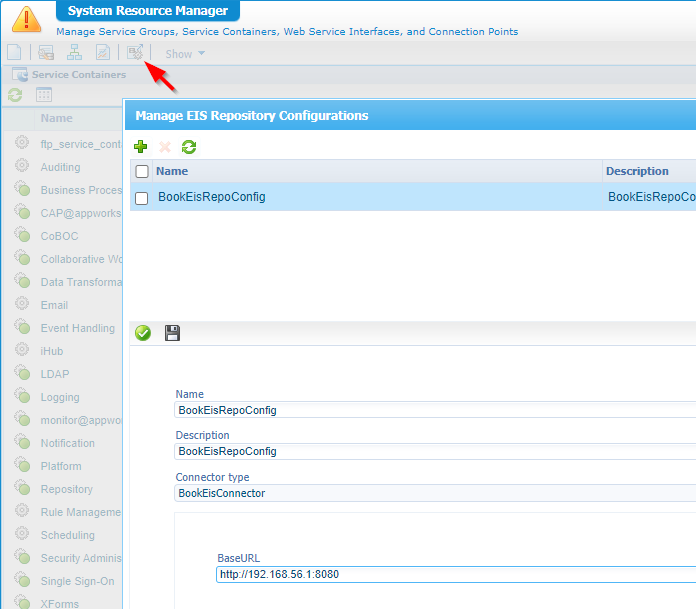
Task: Refresh the EIS repository configurations list
Action: click(188, 147)
